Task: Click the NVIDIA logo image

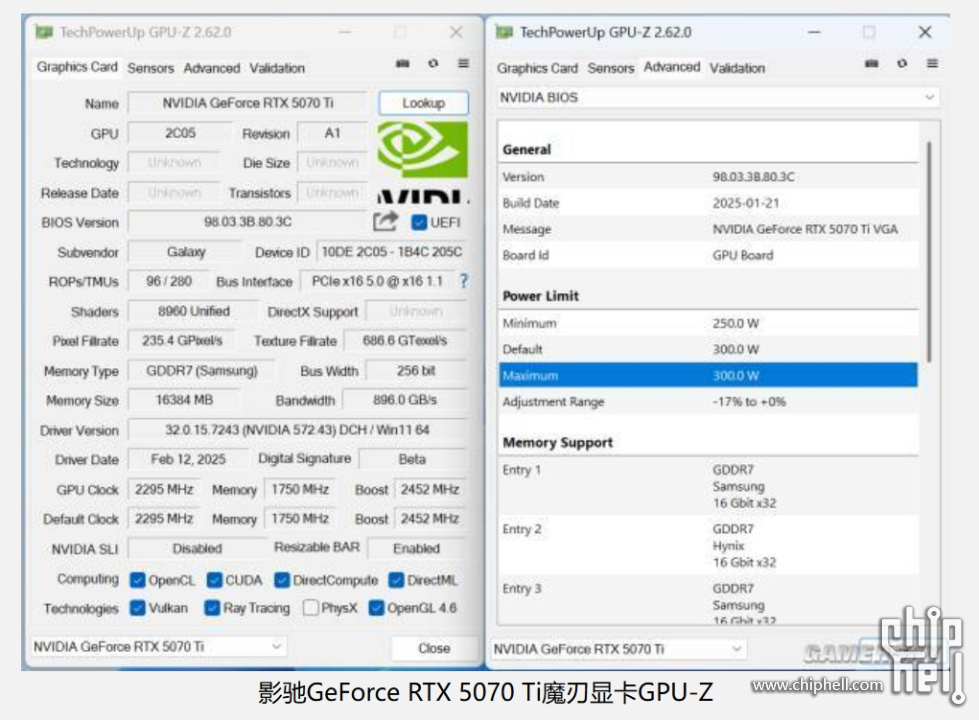Action: coord(423,161)
